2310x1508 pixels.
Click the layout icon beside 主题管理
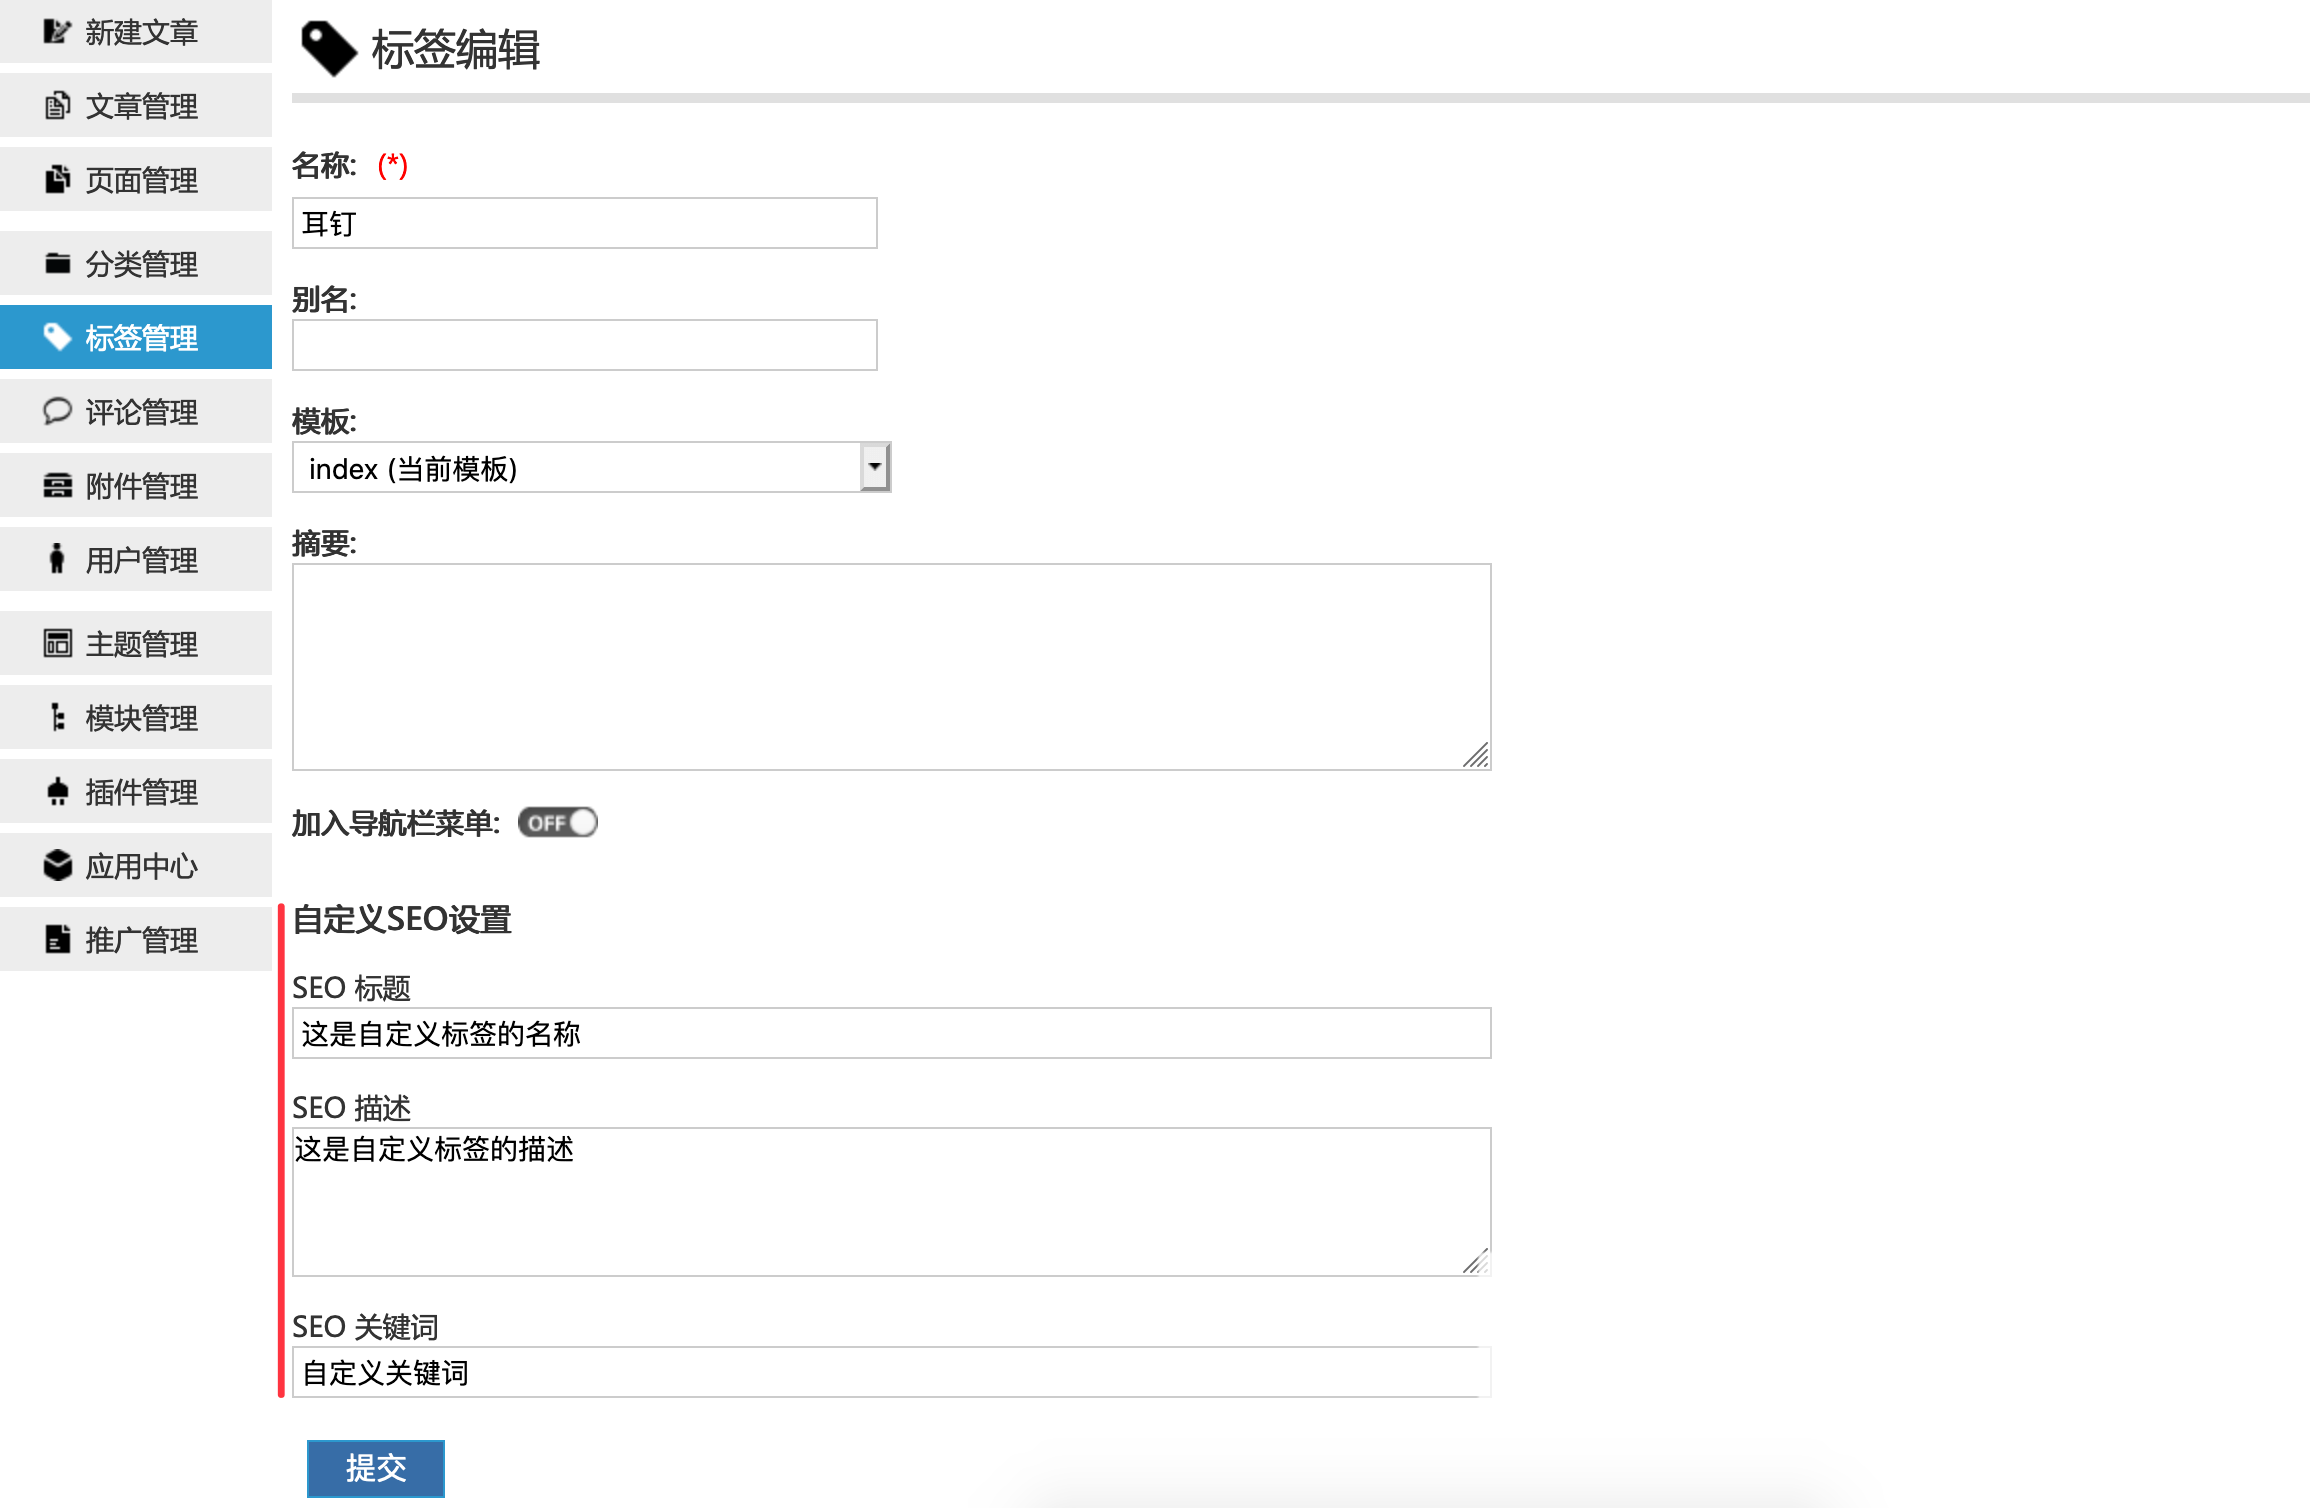click(x=57, y=644)
